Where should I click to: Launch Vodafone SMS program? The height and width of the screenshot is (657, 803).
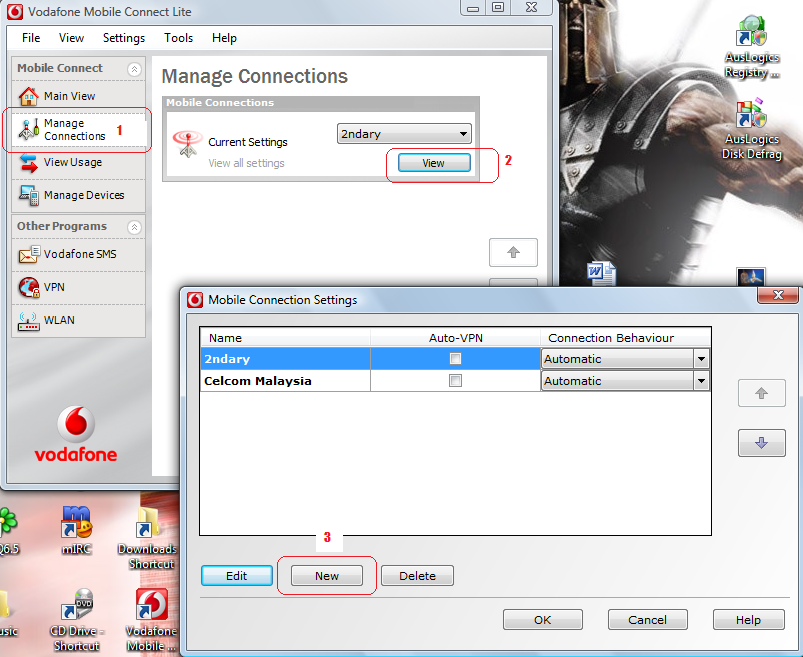[79, 254]
